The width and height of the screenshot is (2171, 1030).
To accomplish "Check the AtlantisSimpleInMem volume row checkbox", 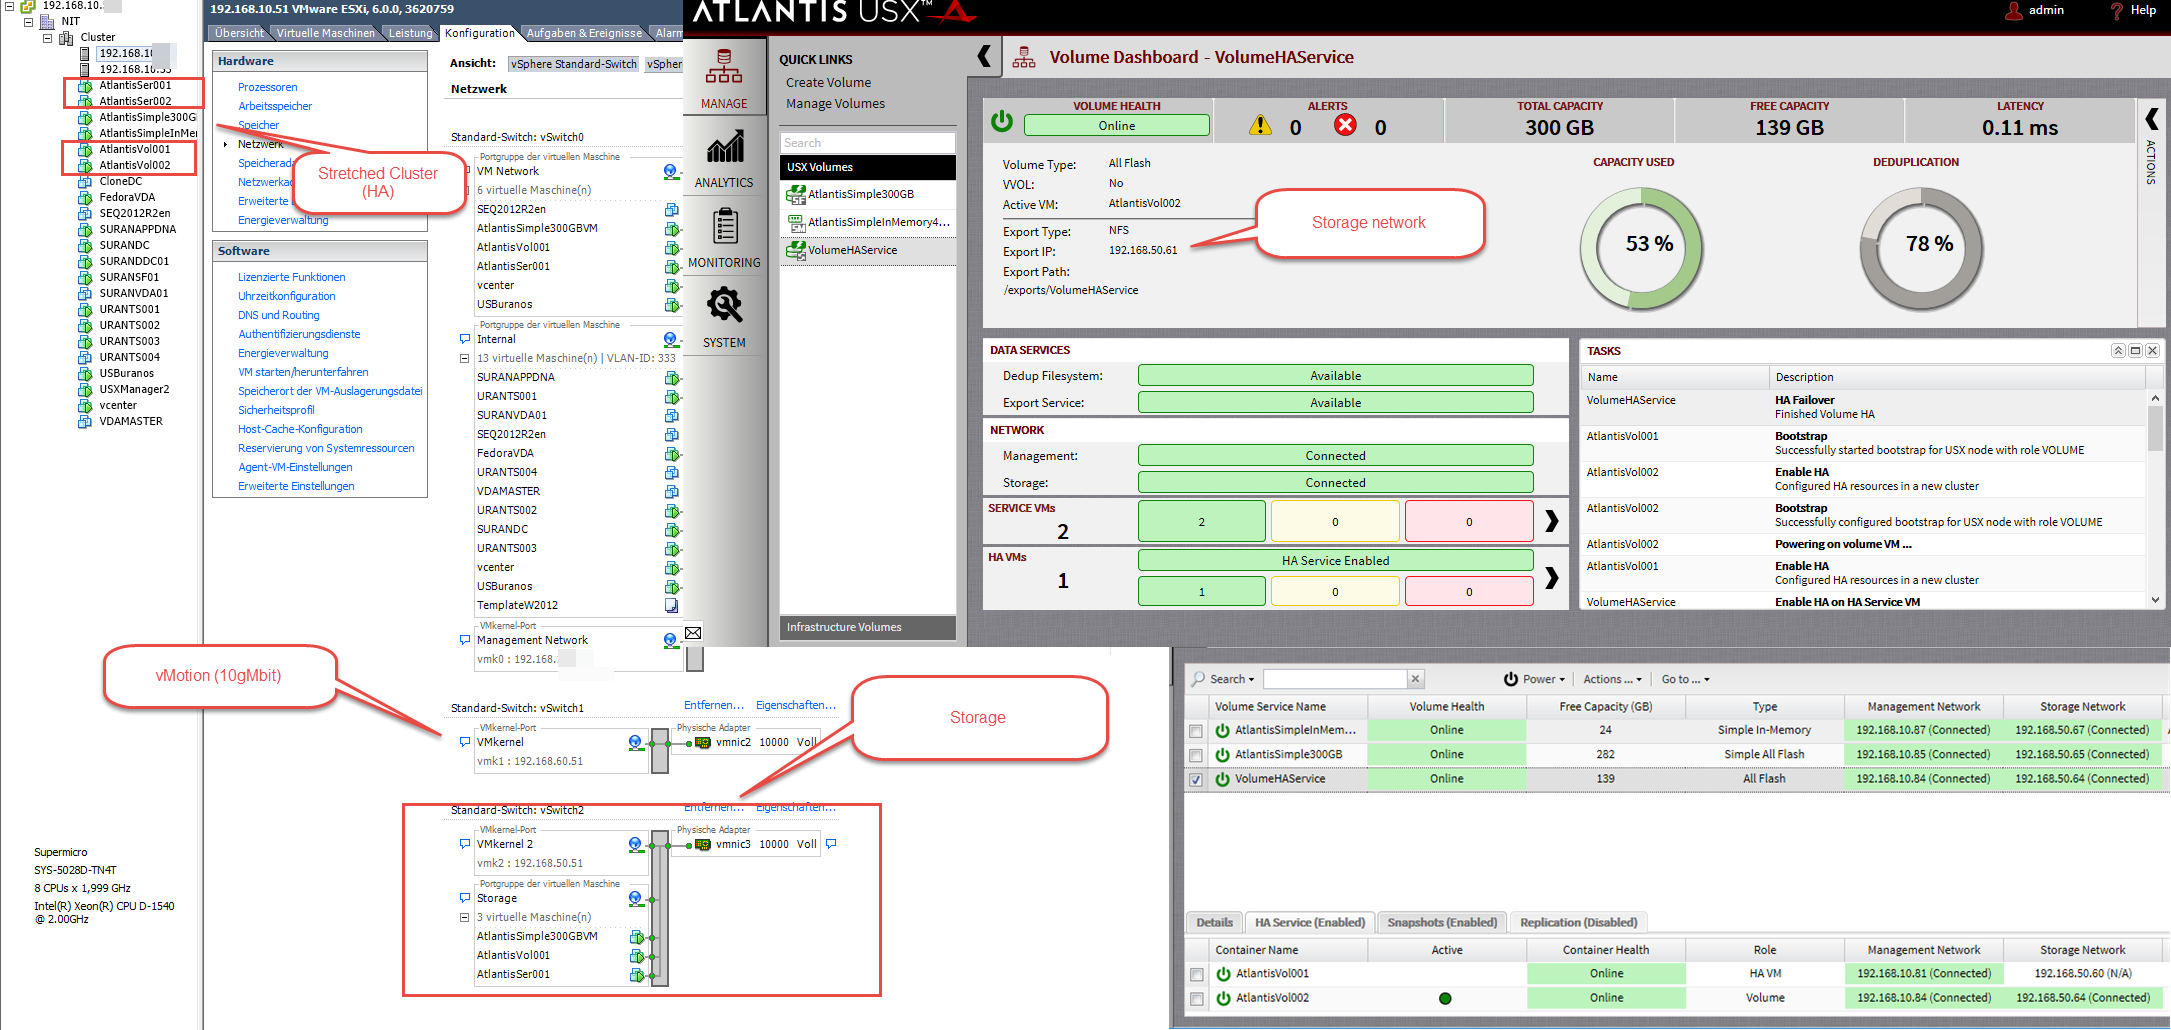I will tap(1196, 731).
